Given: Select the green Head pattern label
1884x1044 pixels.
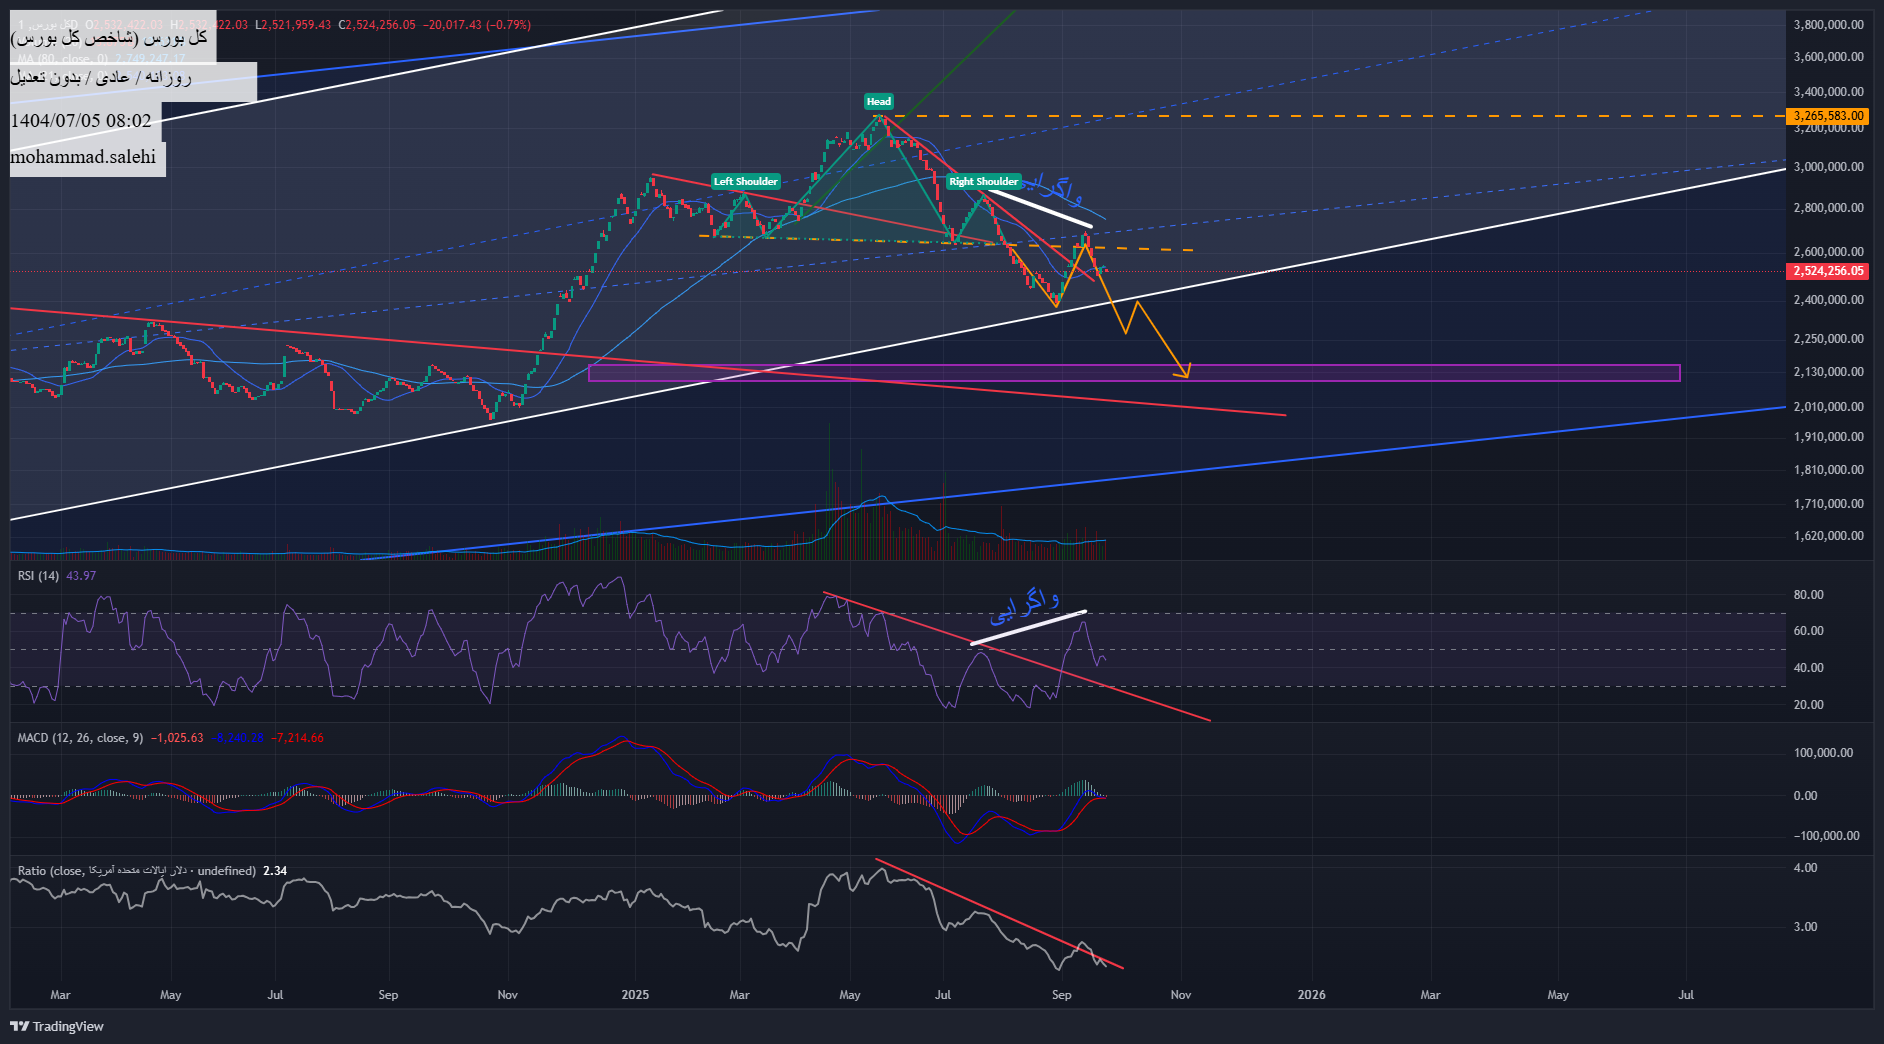Looking at the screenshot, I should tap(878, 101).
